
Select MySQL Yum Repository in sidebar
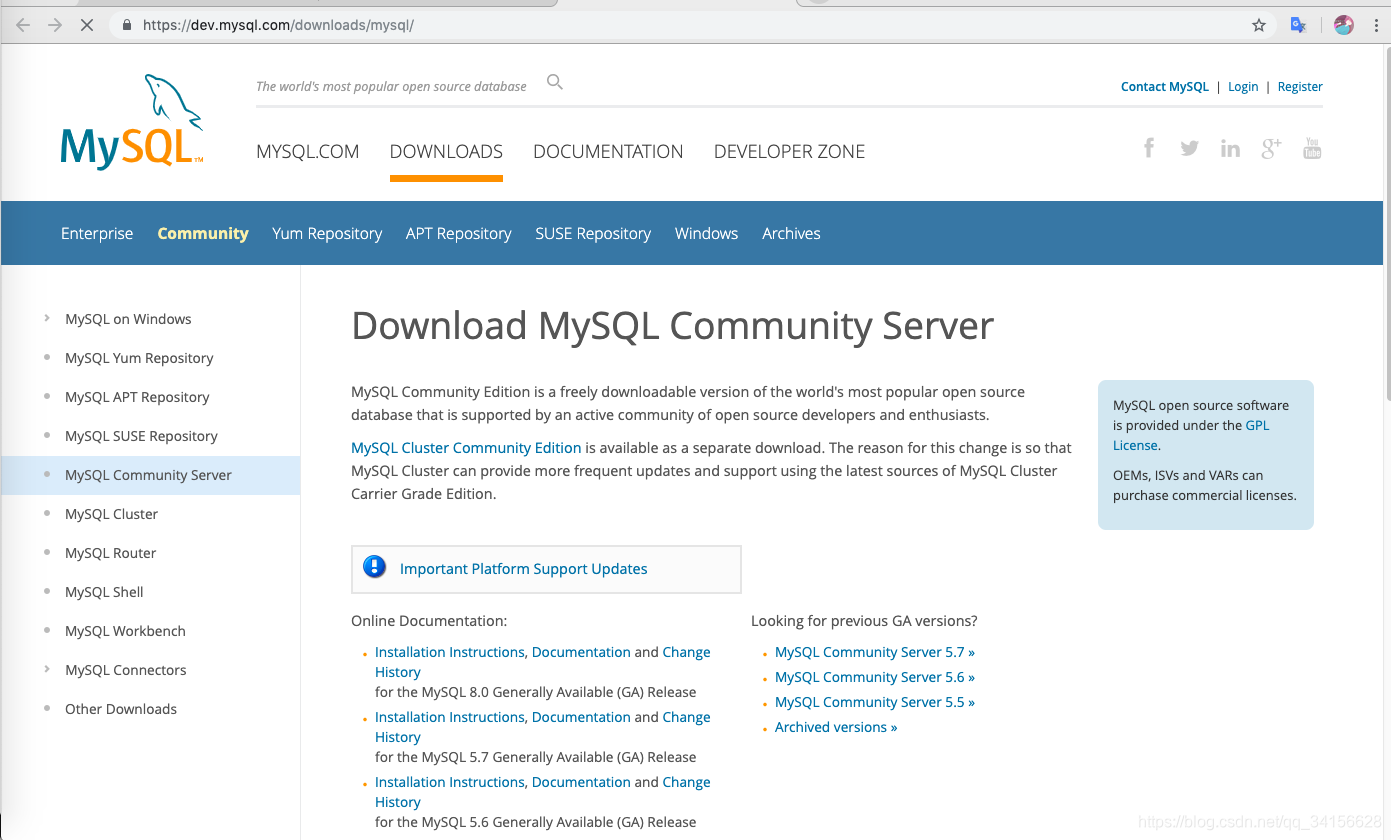point(139,358)
